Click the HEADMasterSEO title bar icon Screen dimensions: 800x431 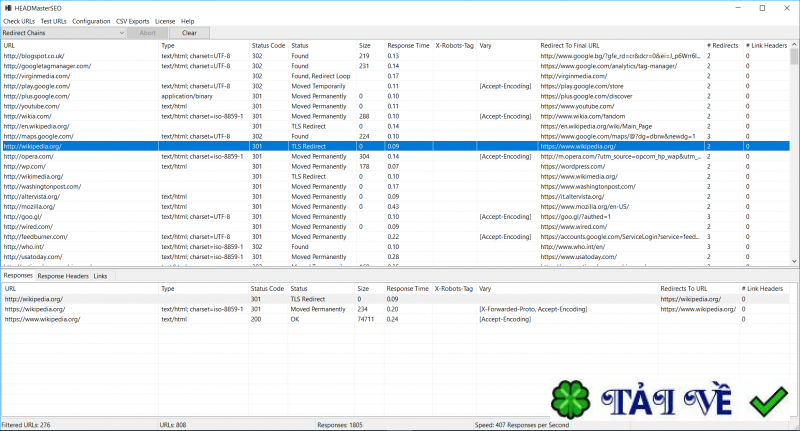pos(8,8)
